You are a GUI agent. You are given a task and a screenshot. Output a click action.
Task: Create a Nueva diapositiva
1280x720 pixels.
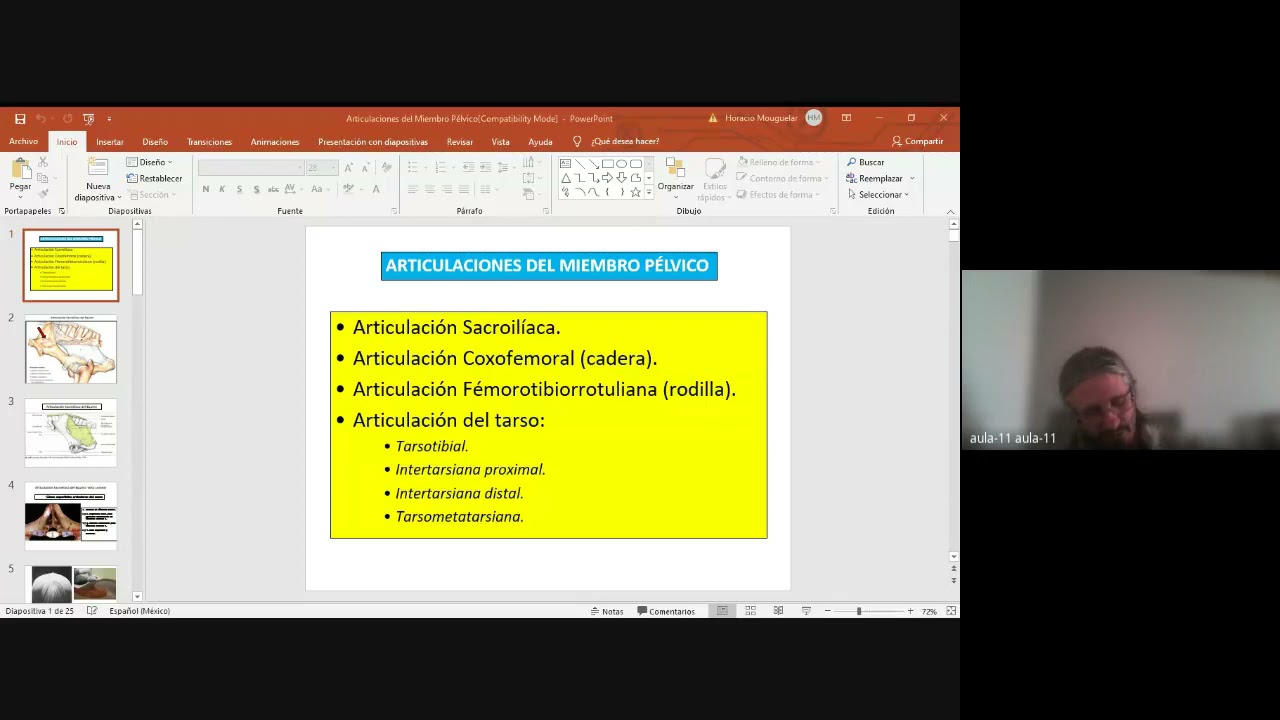coord(98,180)
